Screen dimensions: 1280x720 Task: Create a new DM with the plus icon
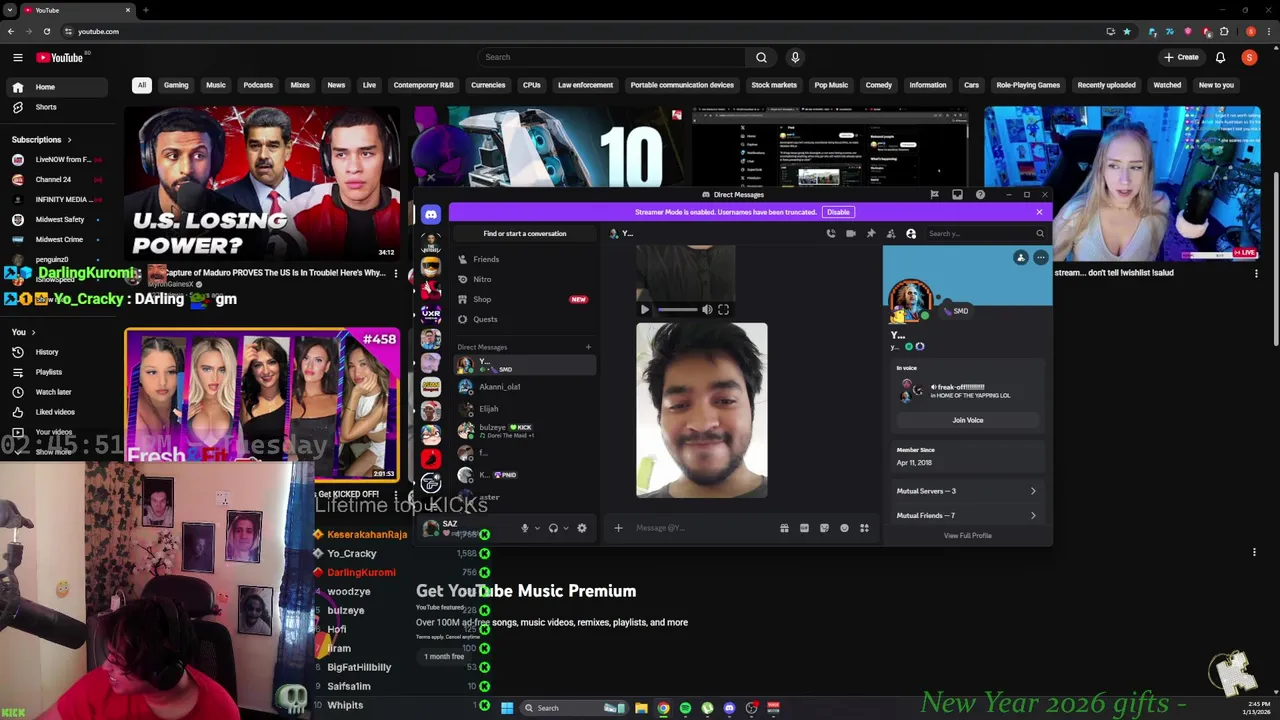[588, 347]
